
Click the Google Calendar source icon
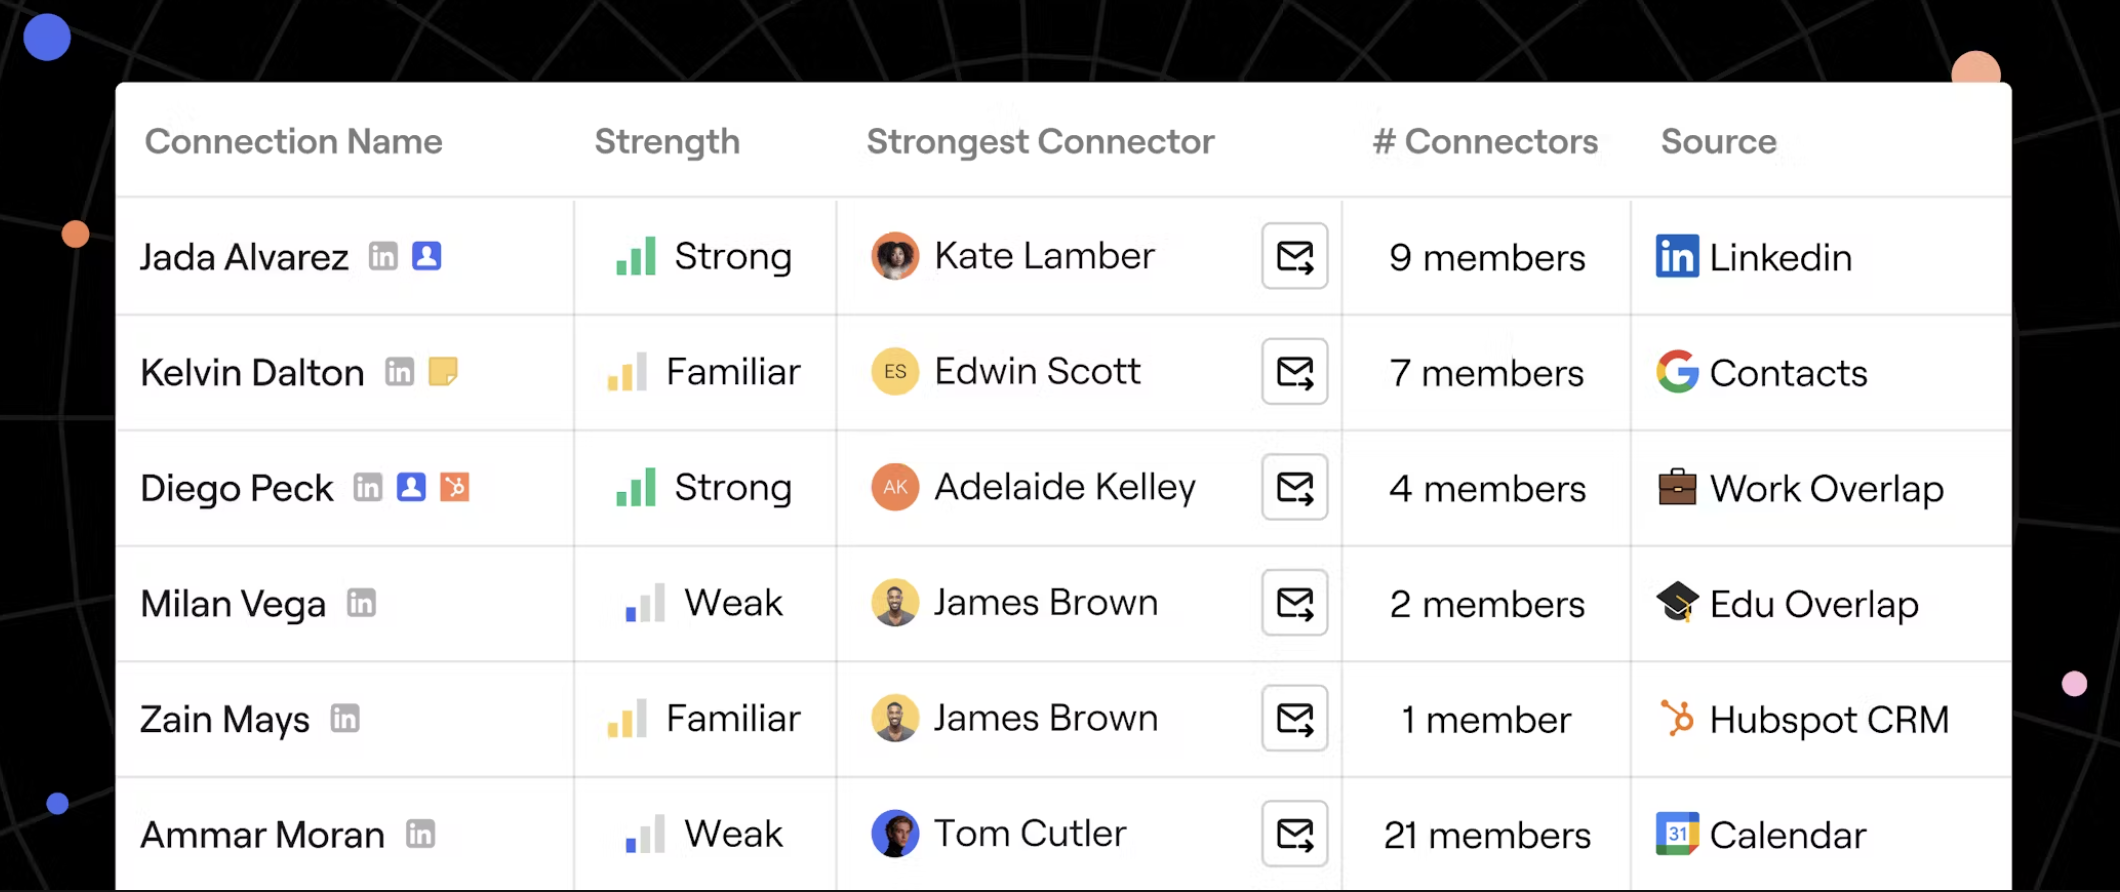pos(1677,834)
